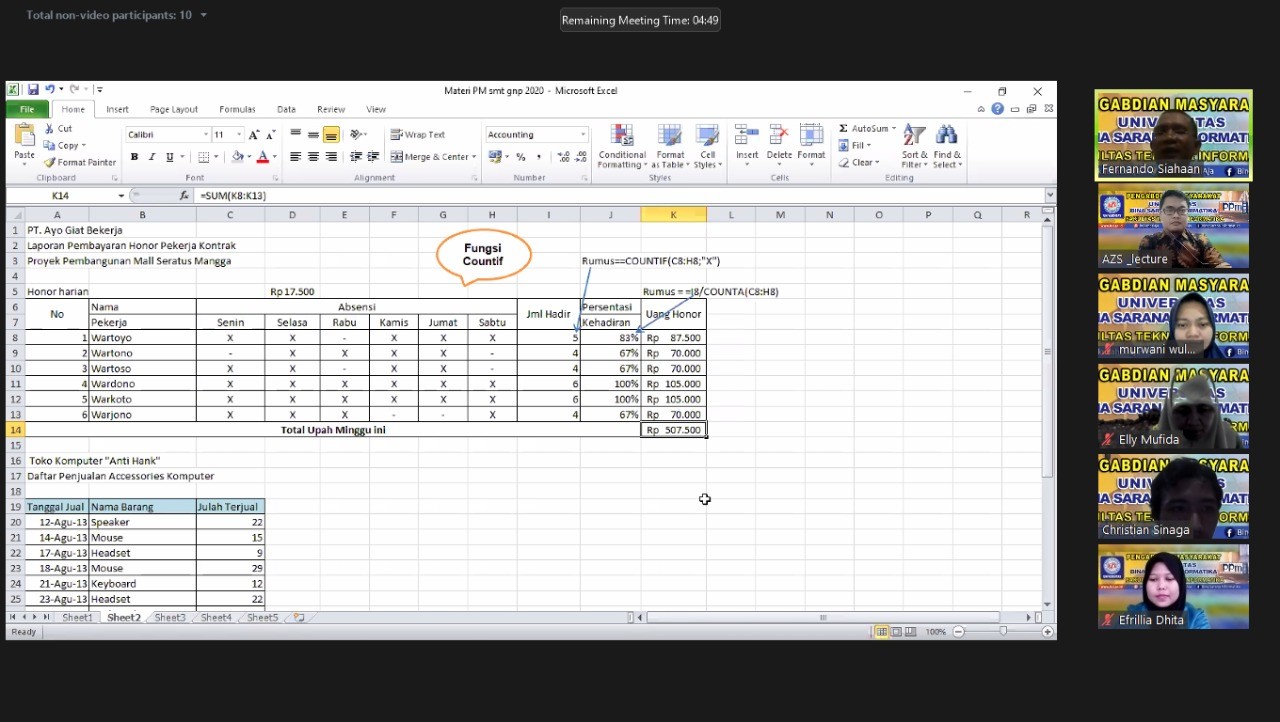Screen dimensions: 1280x722
Task: Zoom in with the plus button
Action: (1047, 632)
